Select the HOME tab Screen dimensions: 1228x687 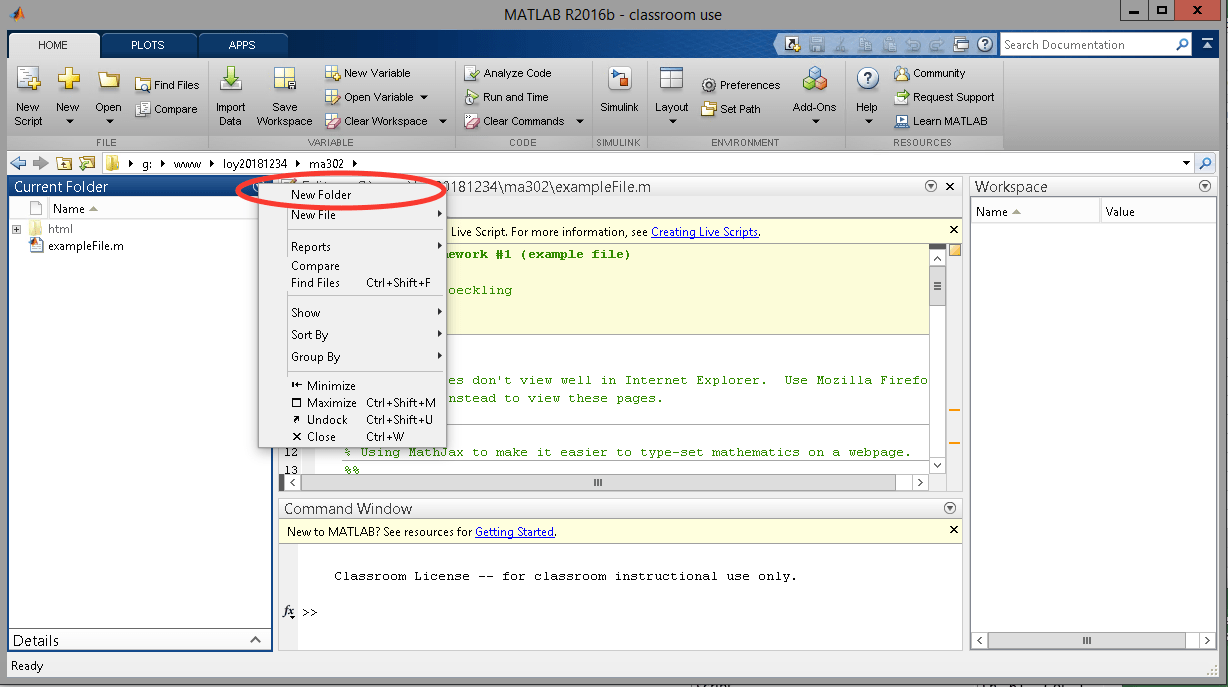click(53, 45)
